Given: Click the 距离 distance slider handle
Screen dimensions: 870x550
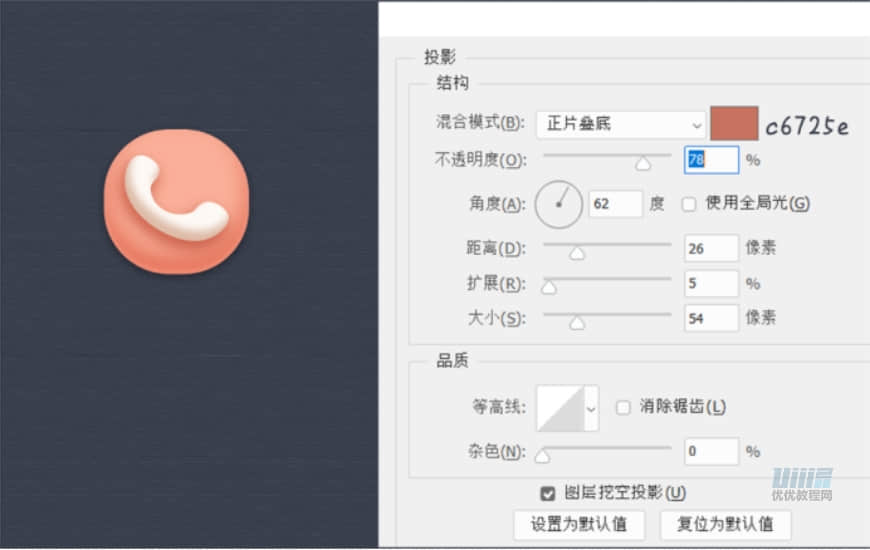Looking at the screenshot, I should (x=577, y=254).
